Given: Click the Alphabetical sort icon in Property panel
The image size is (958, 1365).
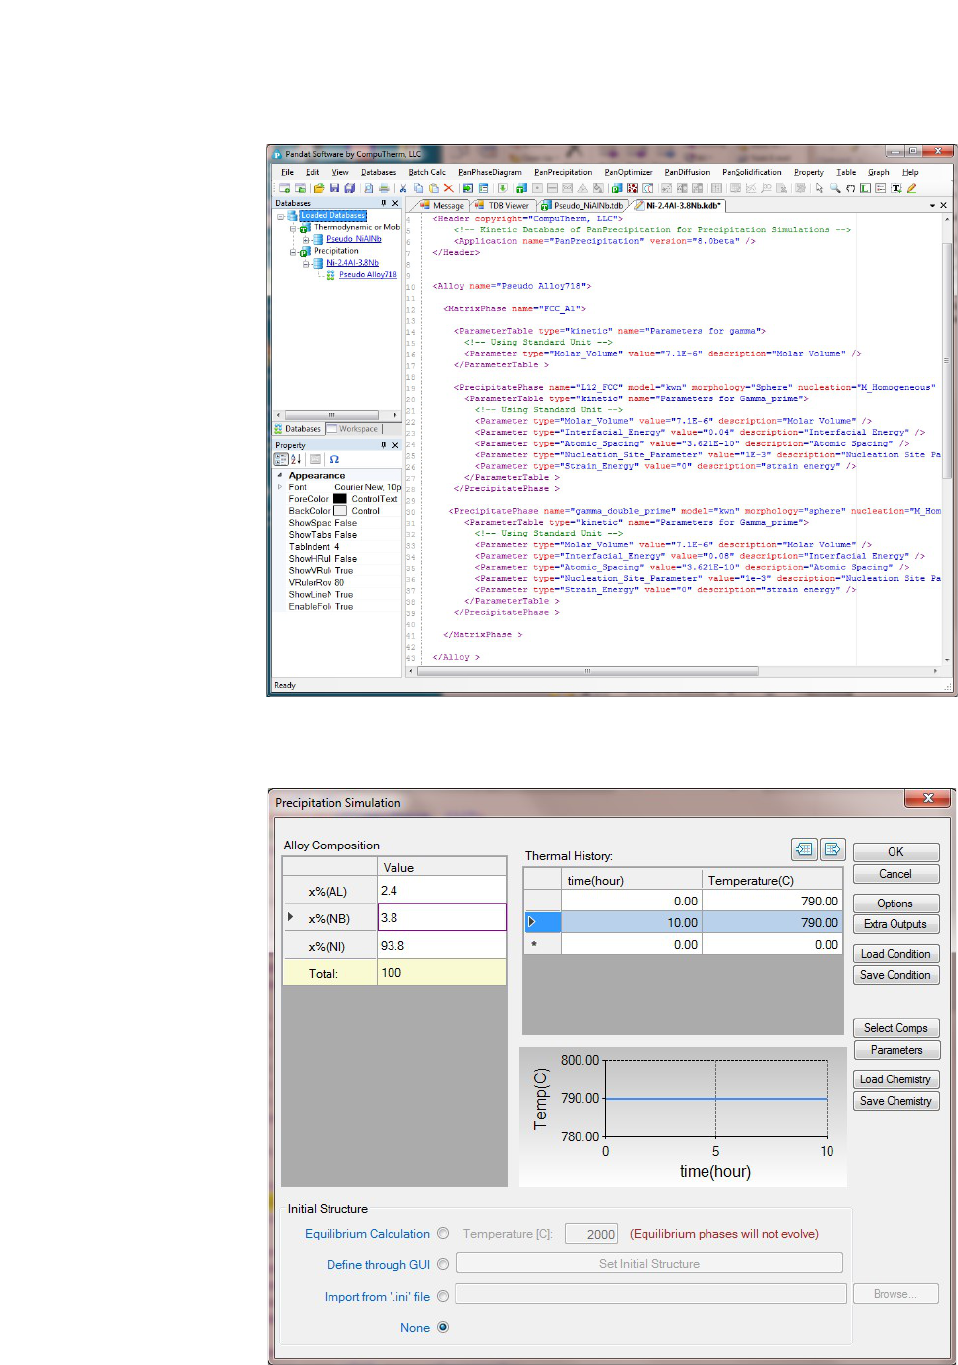Looking at the screenshot, I should (296, 459).
